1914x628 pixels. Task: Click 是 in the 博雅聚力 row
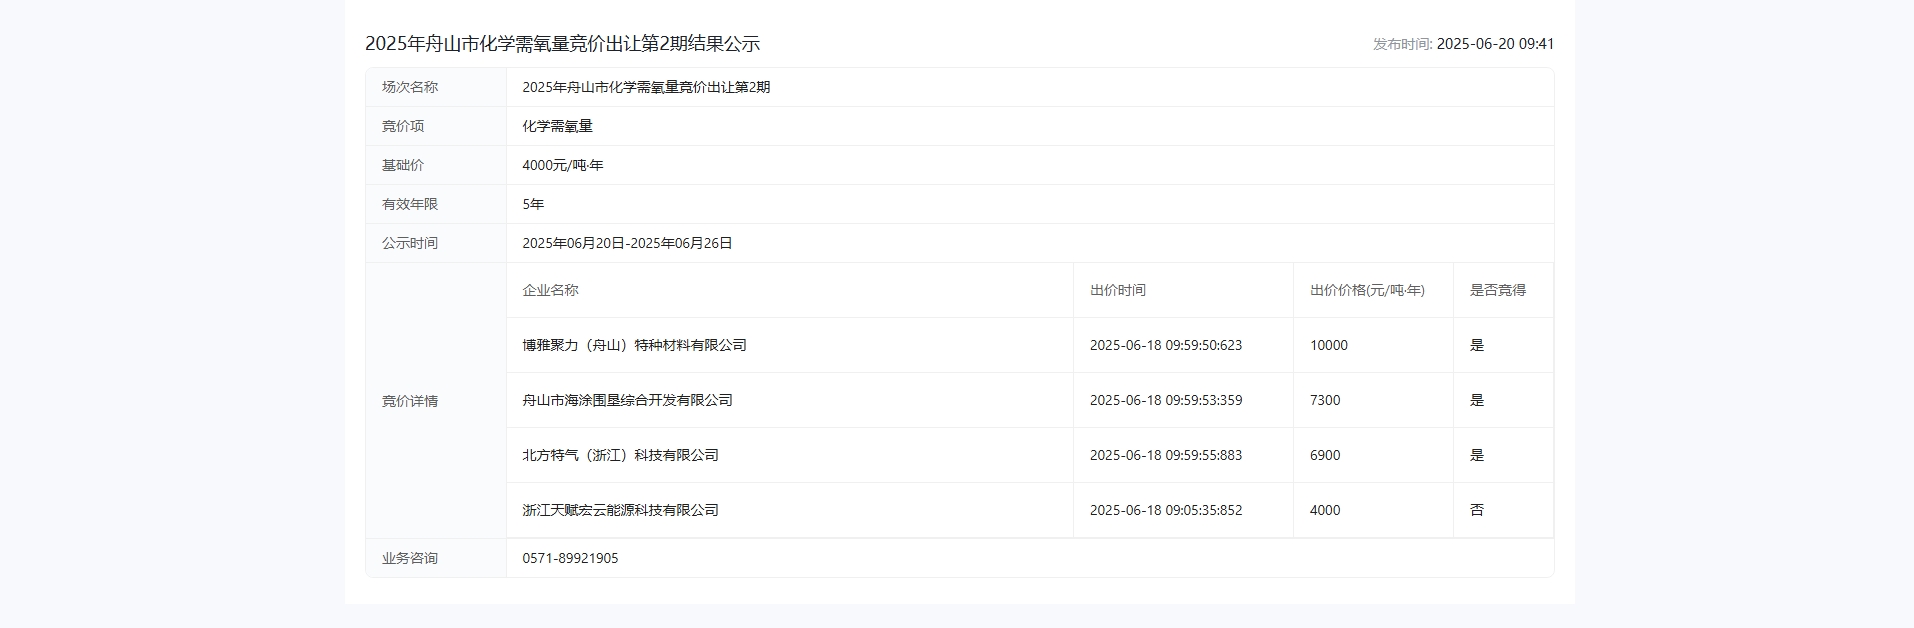coord(1477,345)
